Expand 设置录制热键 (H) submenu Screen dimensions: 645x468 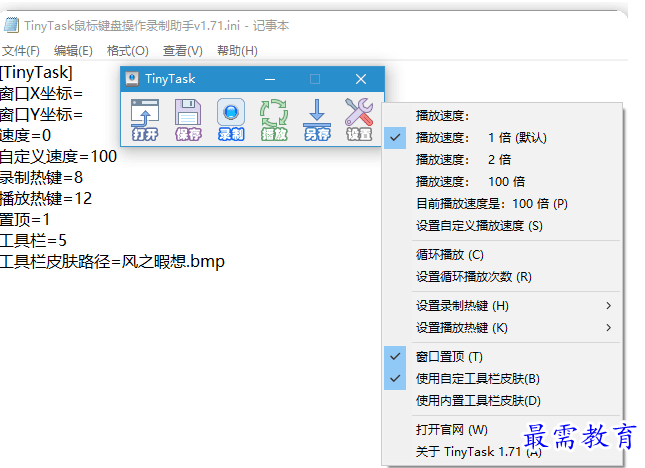coord(502,306)
